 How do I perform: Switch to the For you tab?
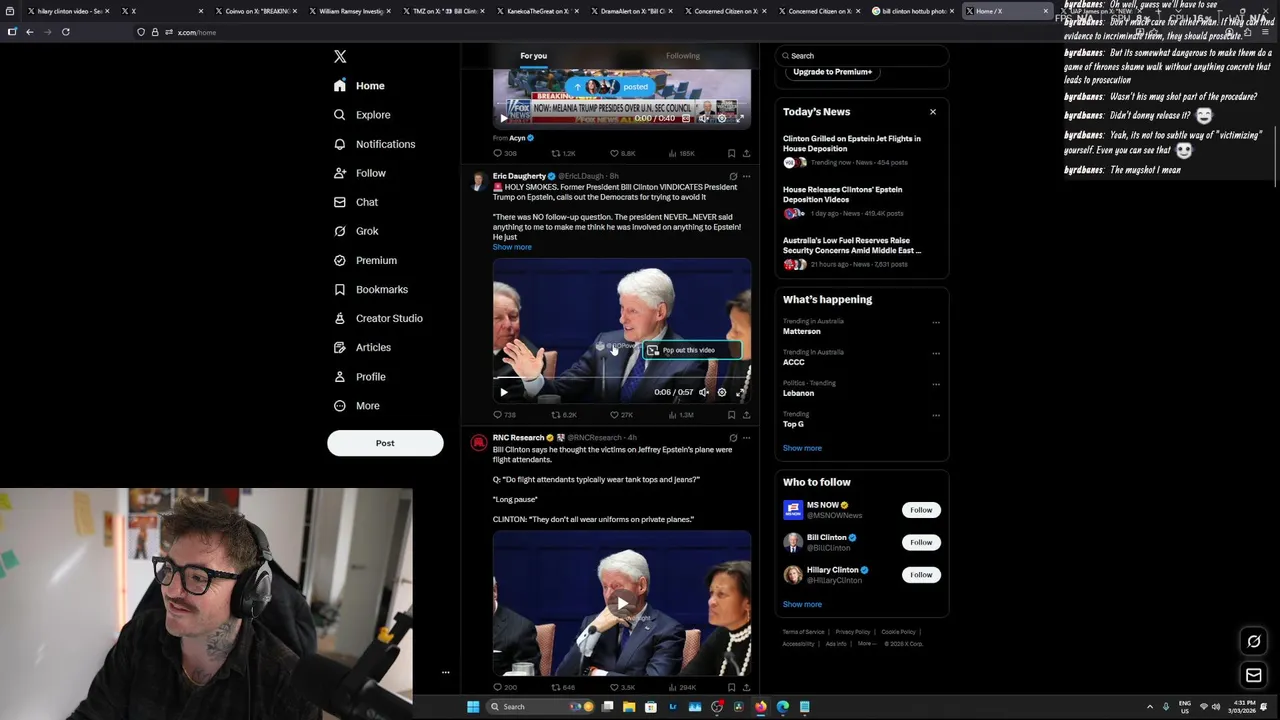point(534,56)
